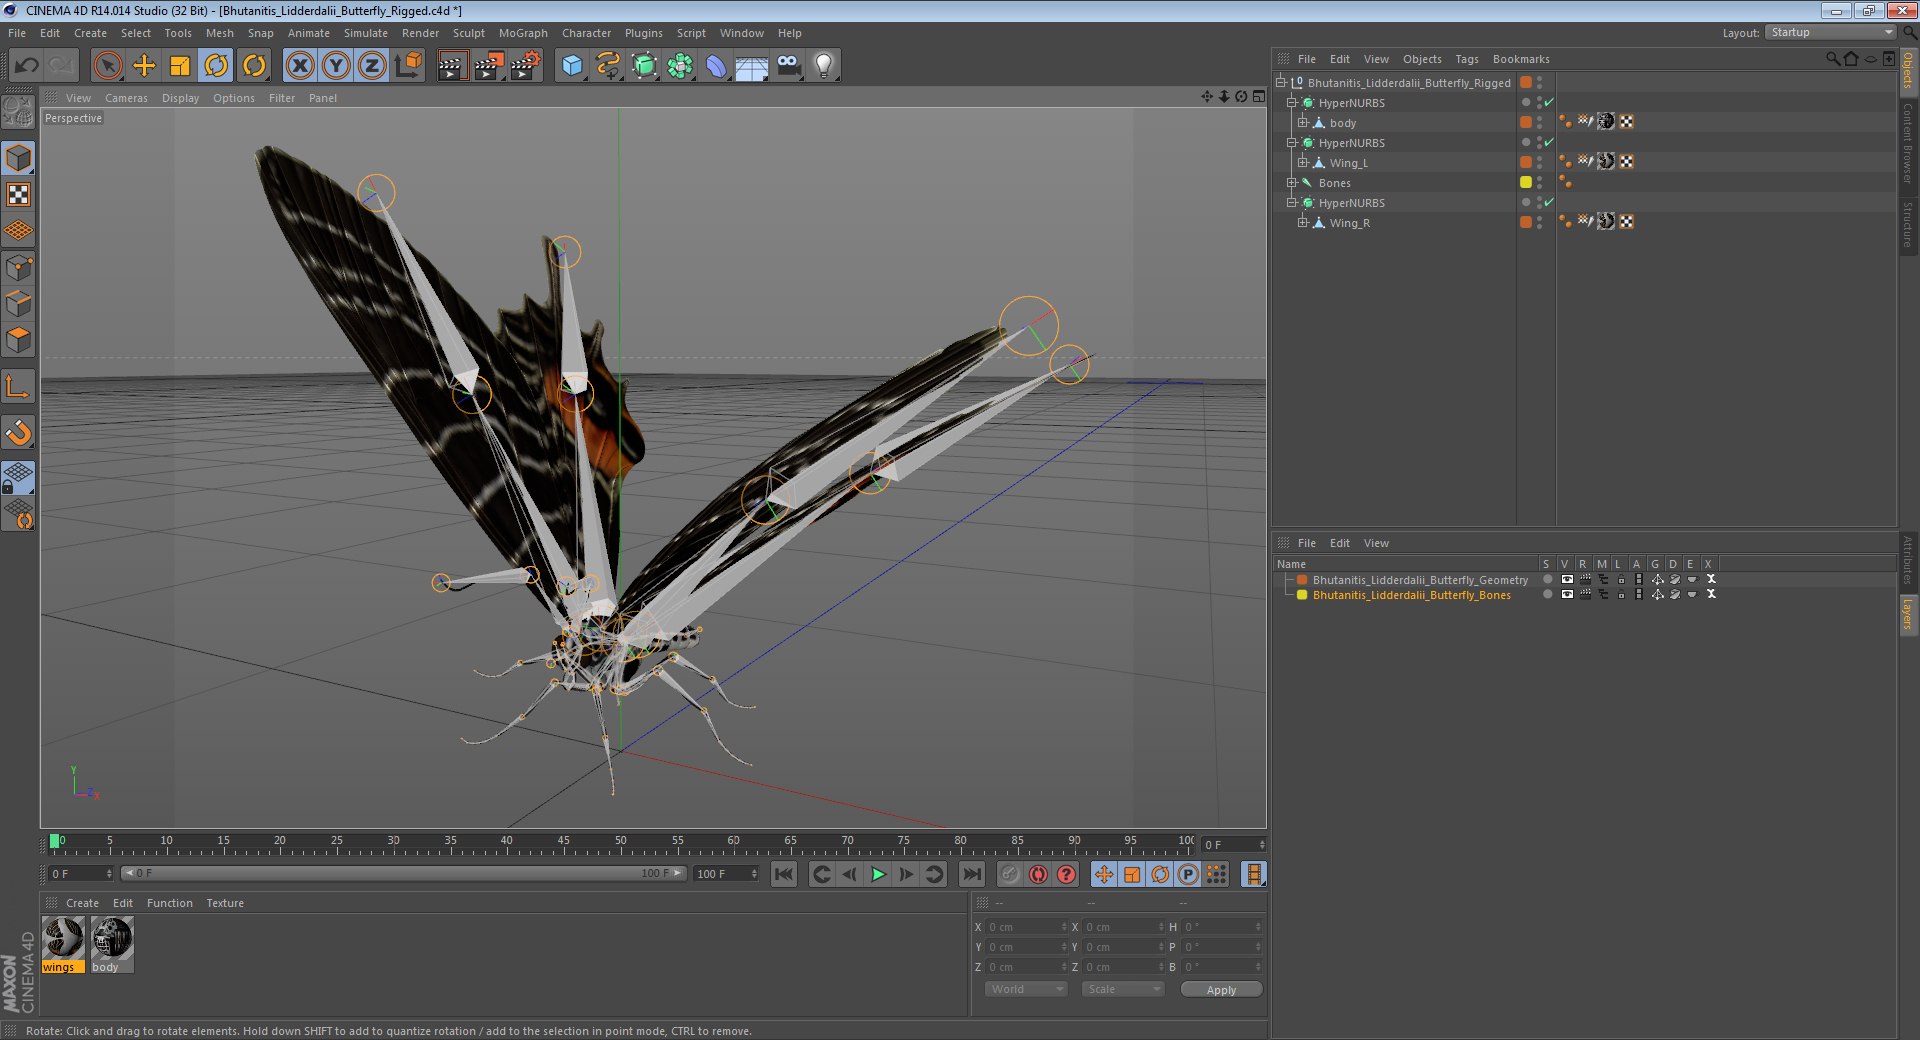The height and width of the screenshot is (1040, 1920).
Task: Toggle Bones object visibility dots
Action: point(1539,182)
